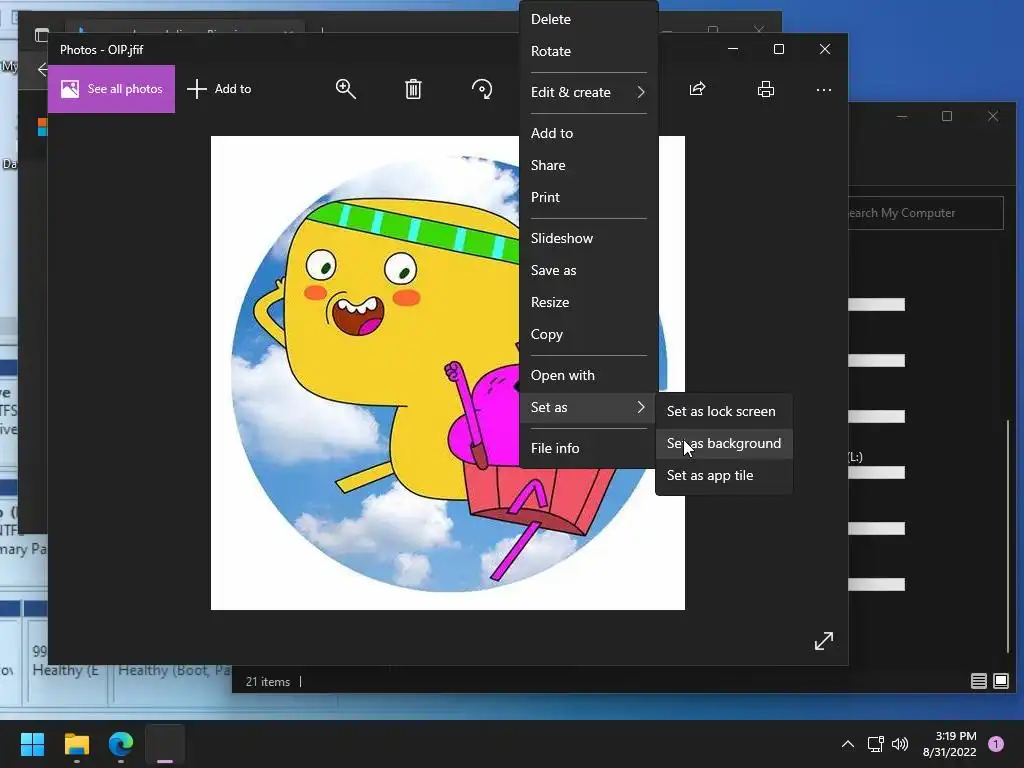The image size is (1024, 768).
Task: Show hidden icons in the system tray
Action: pyautogui.click(x=848, y=744)
